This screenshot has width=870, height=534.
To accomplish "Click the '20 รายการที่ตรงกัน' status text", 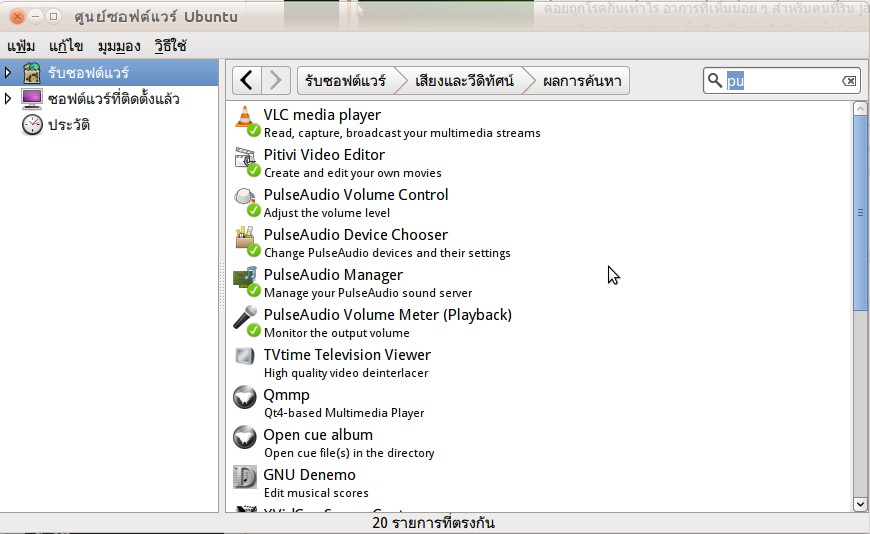I will click(x=433, y=523).
